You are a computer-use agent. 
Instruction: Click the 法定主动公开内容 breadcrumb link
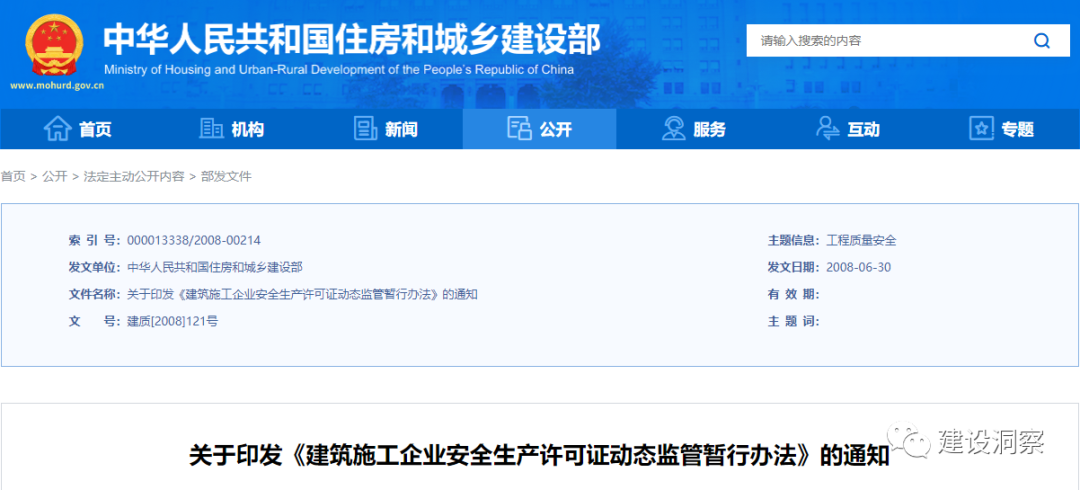pos(134,176)
